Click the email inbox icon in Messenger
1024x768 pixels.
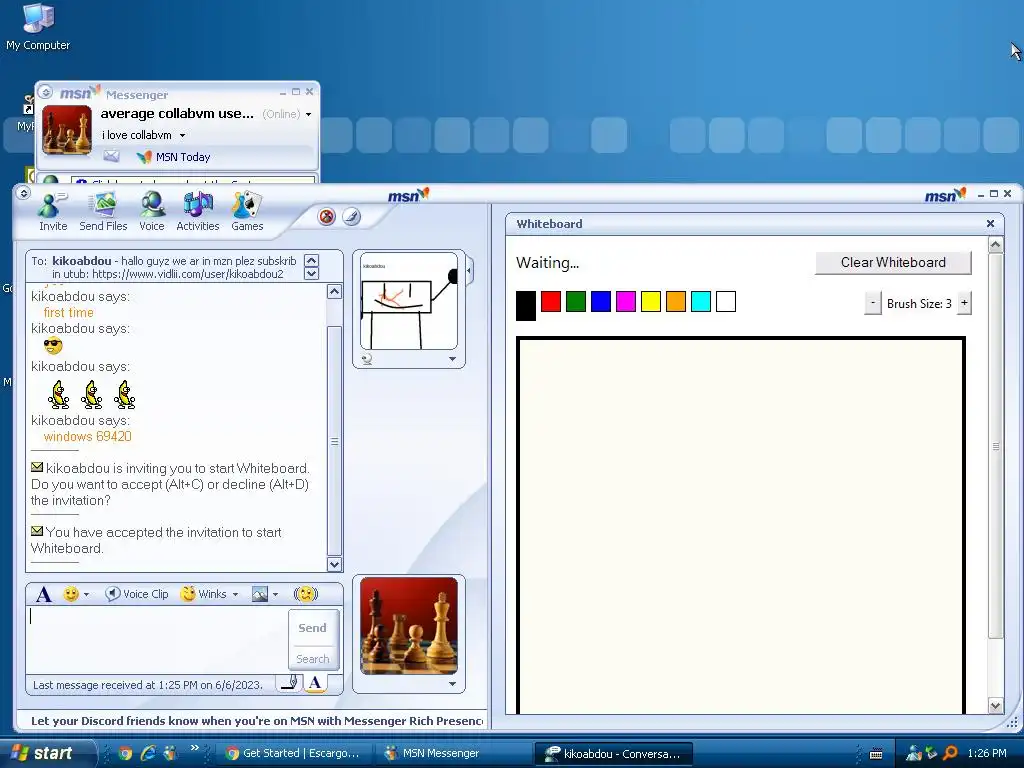[x=112, y=156]
